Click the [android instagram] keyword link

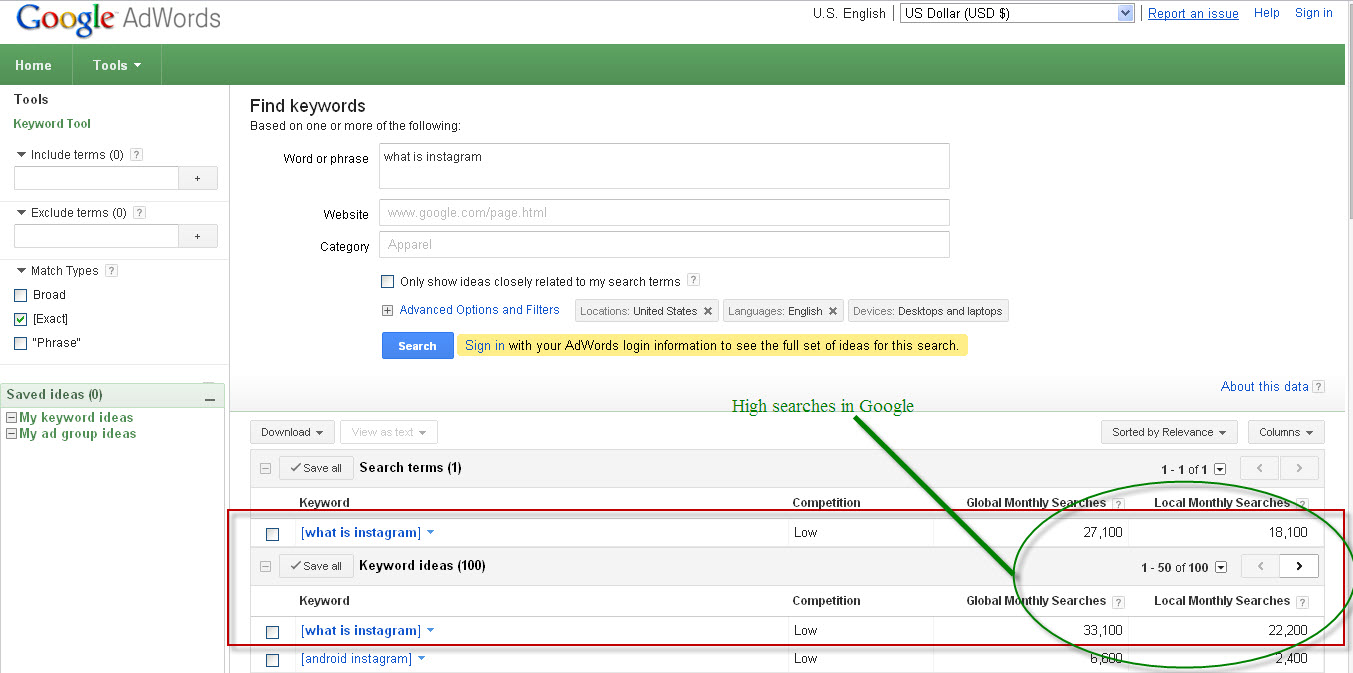356,659
